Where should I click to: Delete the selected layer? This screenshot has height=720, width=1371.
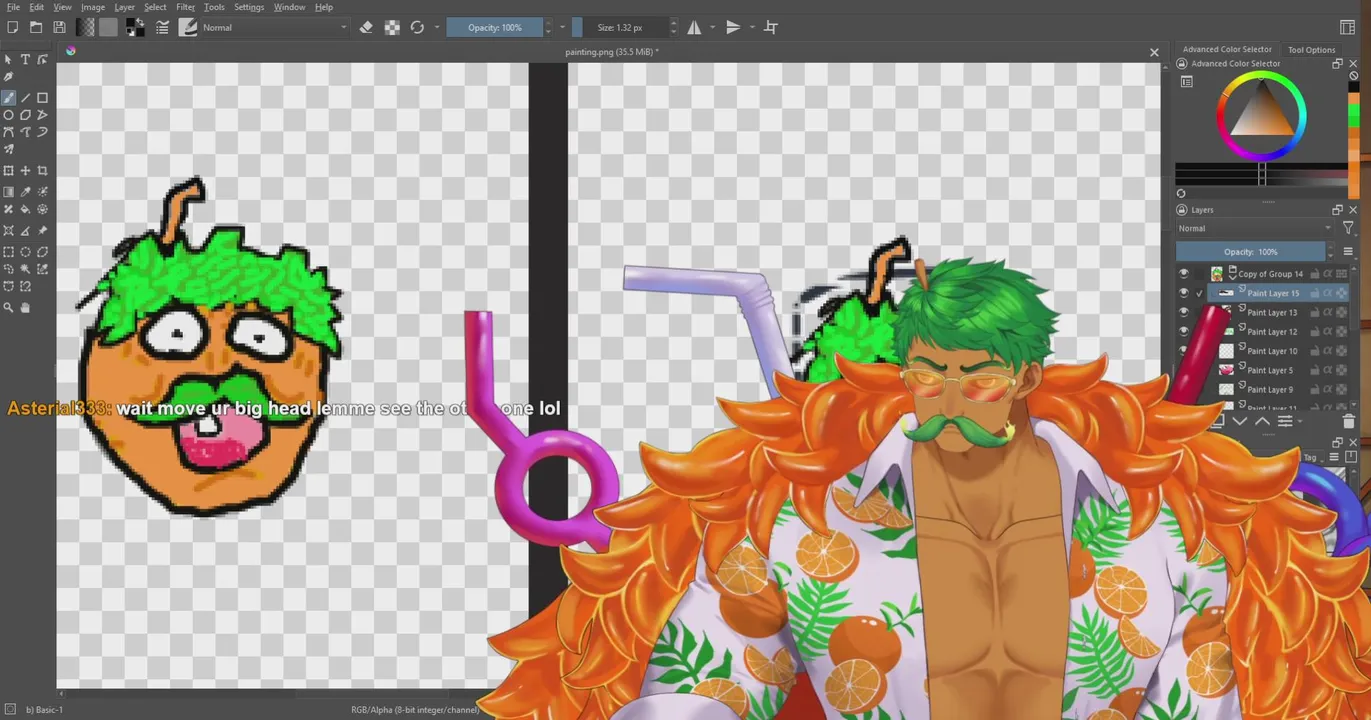tap(1348, 422)
